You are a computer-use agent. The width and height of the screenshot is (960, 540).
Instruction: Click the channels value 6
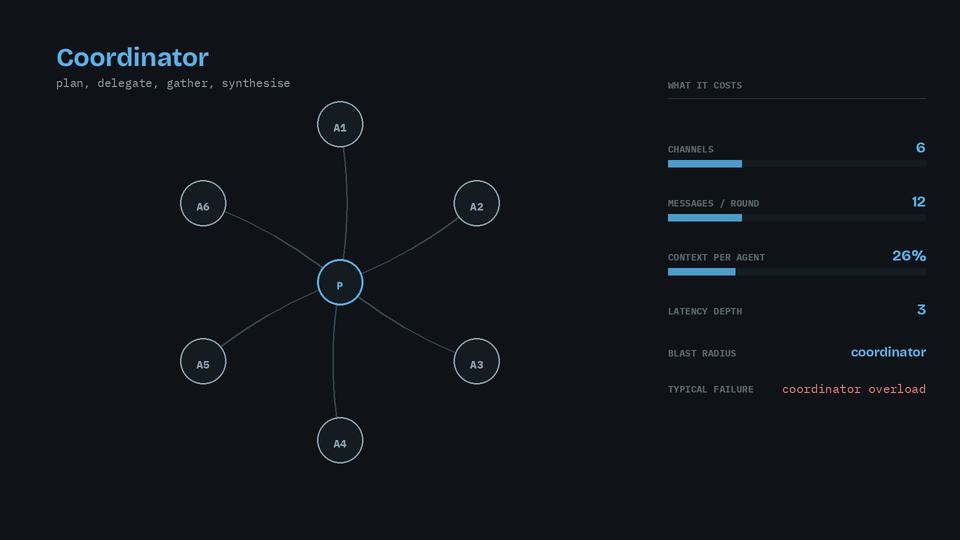pos(920,148)
